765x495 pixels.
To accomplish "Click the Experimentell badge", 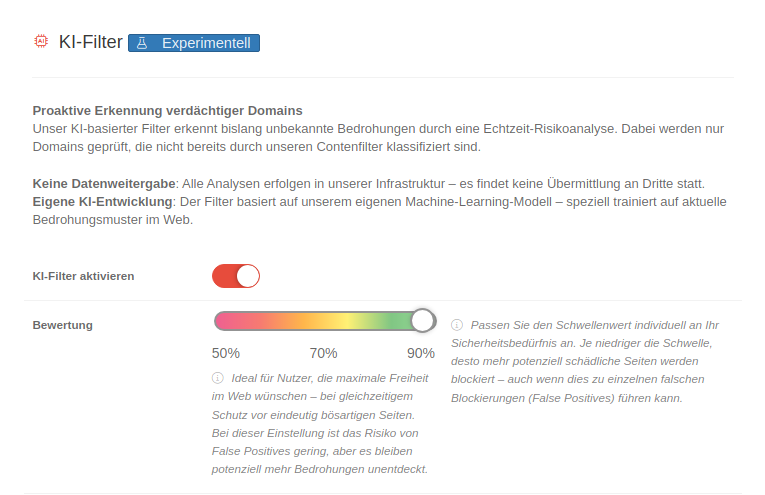I will (x=194, y=43).
